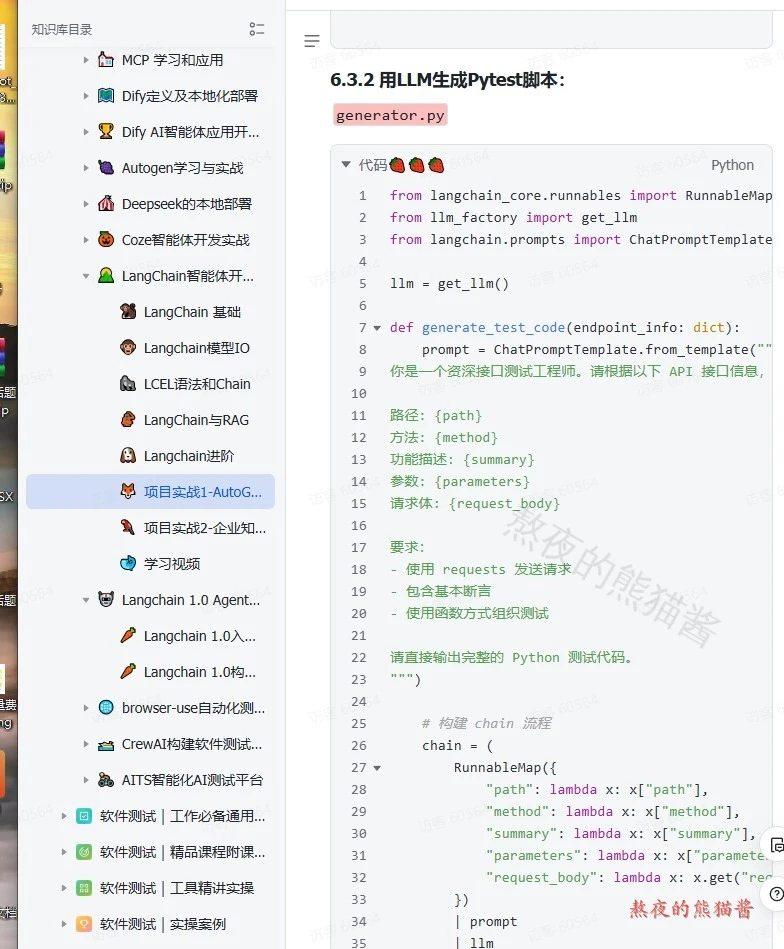Screen dimensions: 784x949
Task: Click the sidebar collapse-all list icon
Action: click(257, 29)
